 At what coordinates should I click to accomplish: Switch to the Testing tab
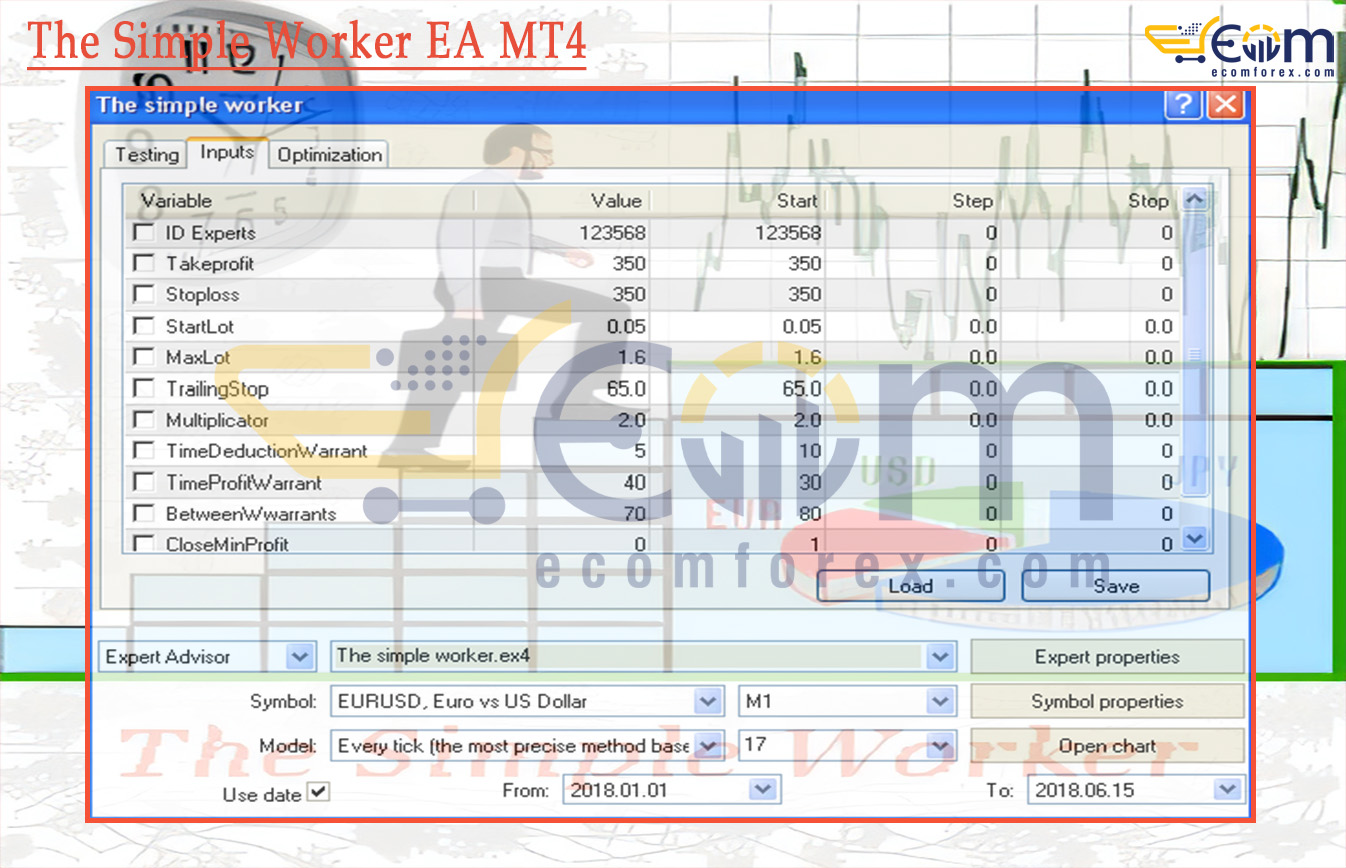(x=146, y=155)
